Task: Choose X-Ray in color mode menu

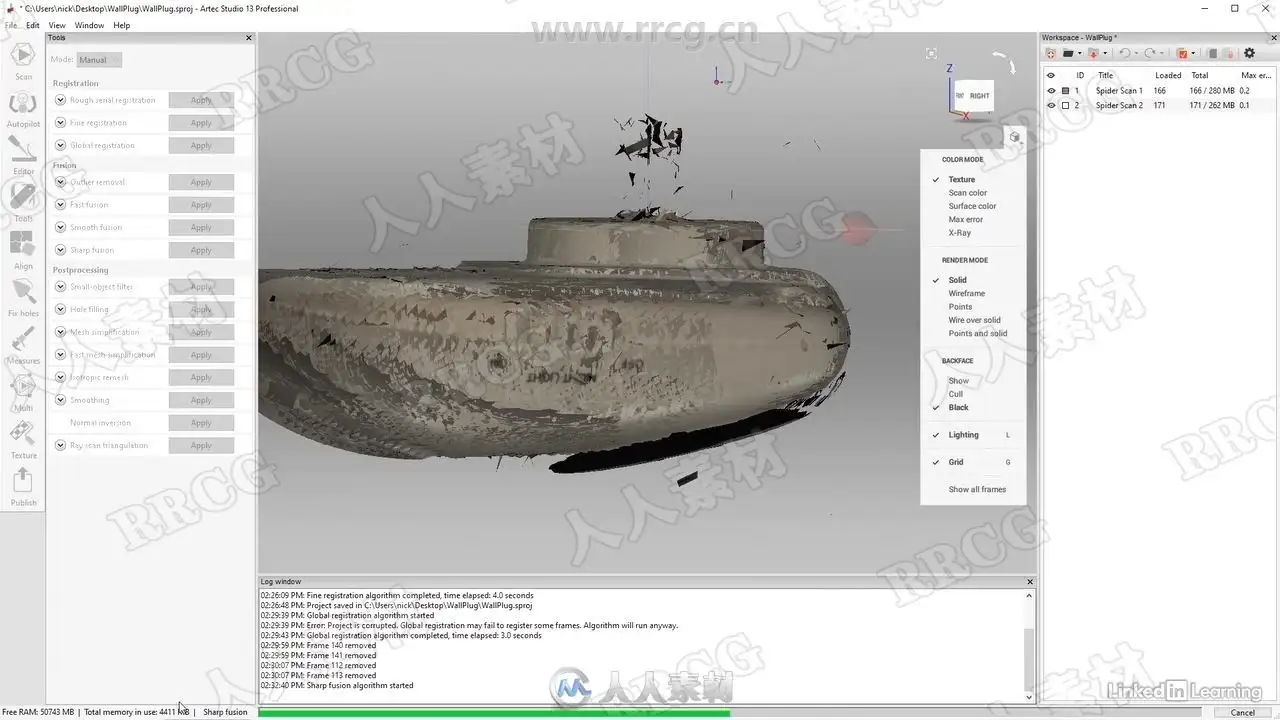Action: click(x=960, y=233)
